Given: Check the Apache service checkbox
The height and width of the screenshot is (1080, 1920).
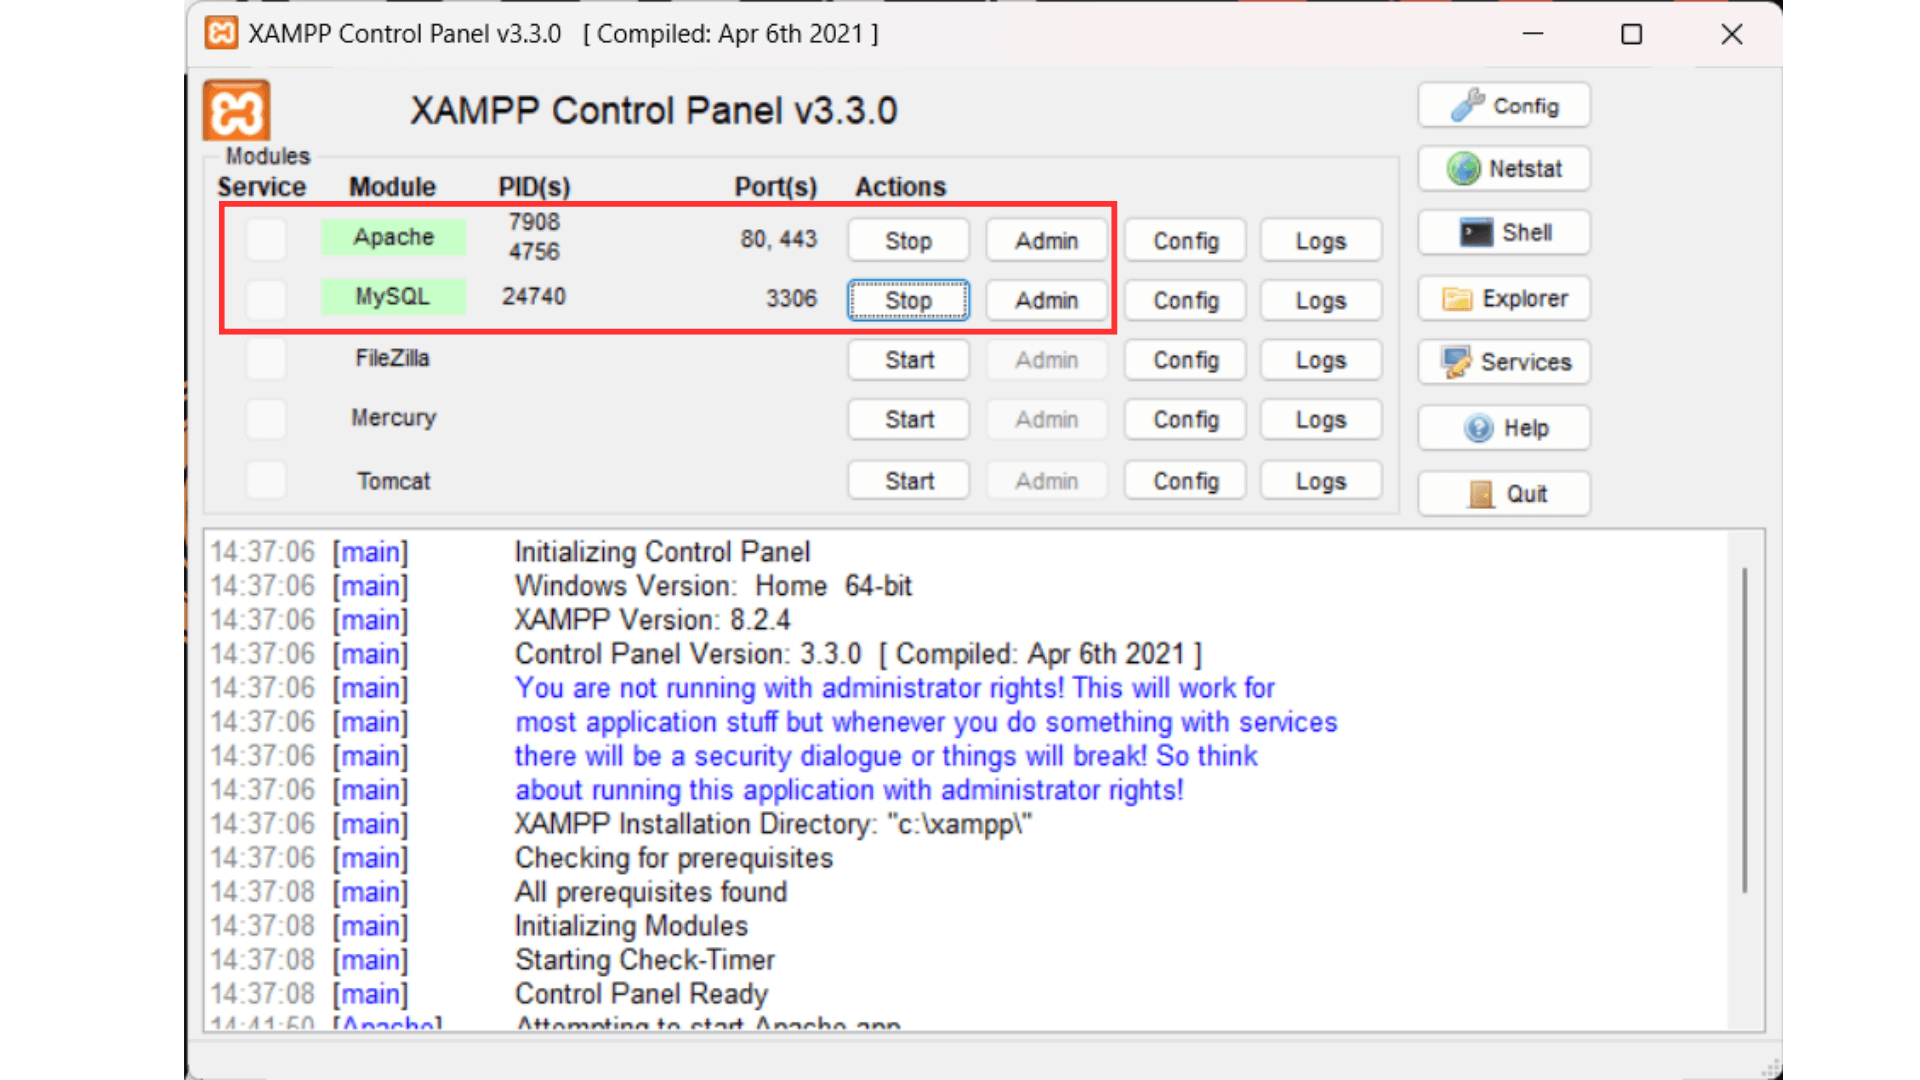Looking at the screenshot, I should click(265, 240).
